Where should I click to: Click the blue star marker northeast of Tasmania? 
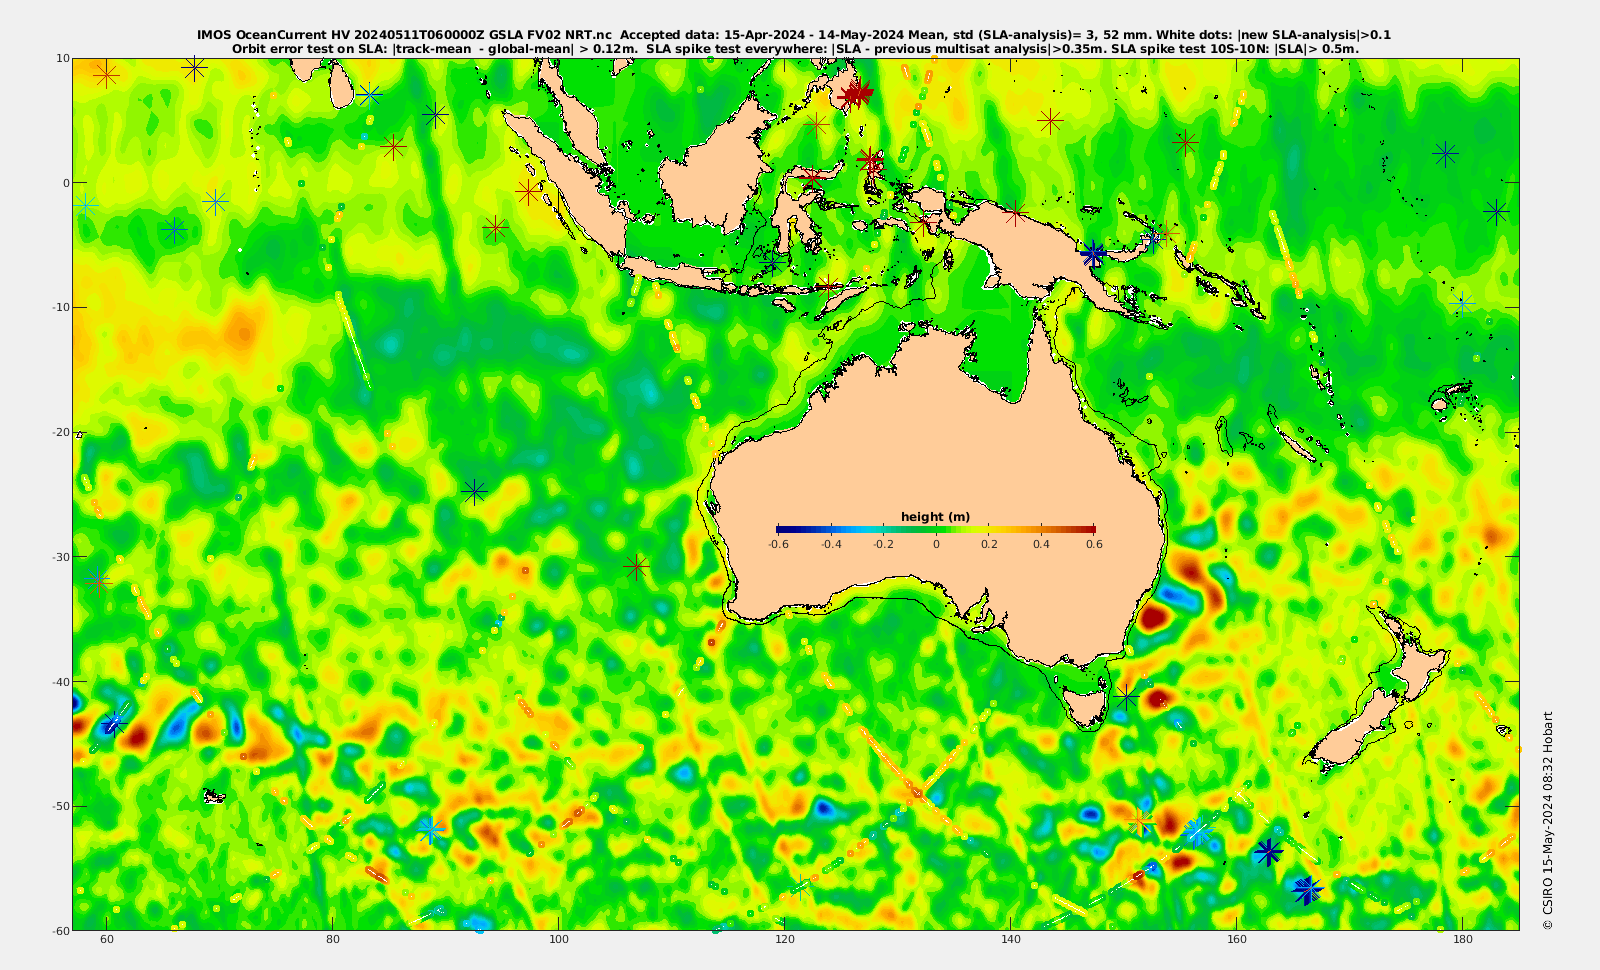click(1128, 696)
